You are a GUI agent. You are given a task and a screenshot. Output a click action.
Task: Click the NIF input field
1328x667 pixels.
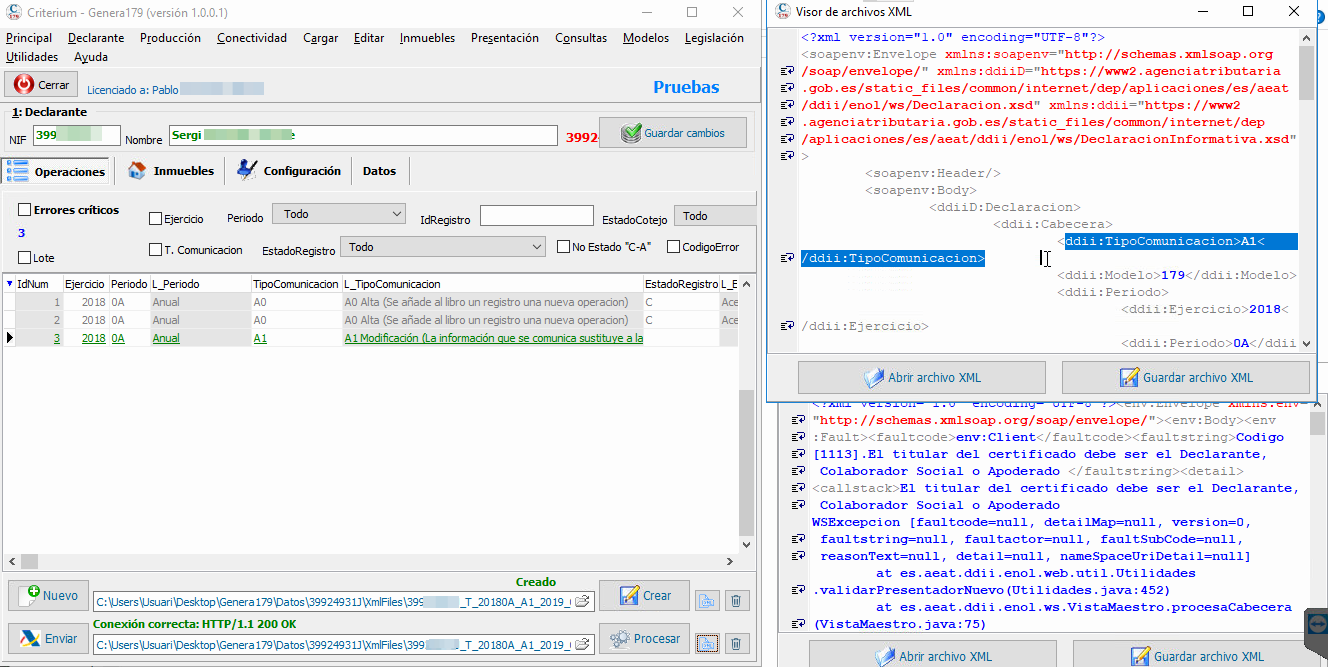[x=77, y=135]
